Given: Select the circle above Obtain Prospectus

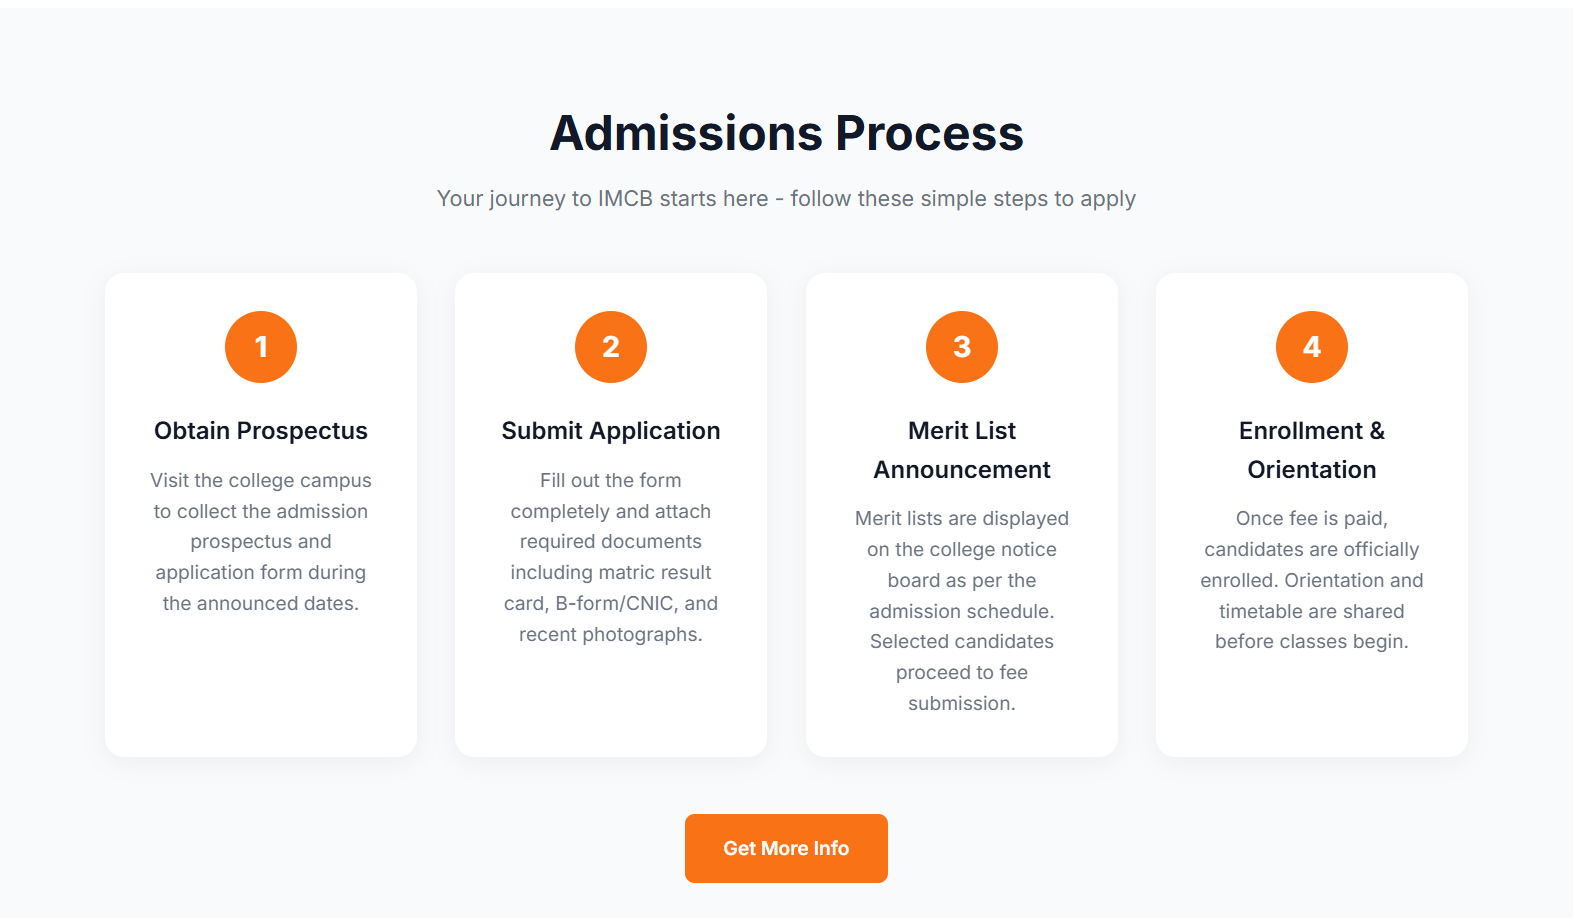Looking at the screenshot, I should (x=261, y=346).
